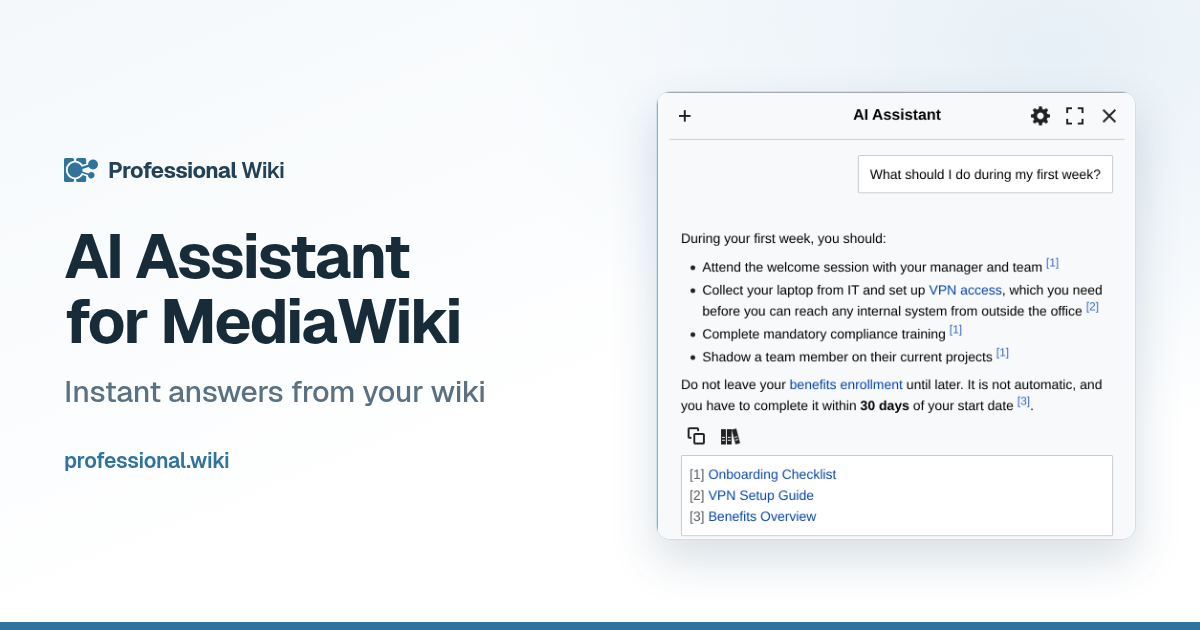This screenshot has height=630, width=1200.
Task: Click the Professional Wiki brand name
Action: (196, 170)
